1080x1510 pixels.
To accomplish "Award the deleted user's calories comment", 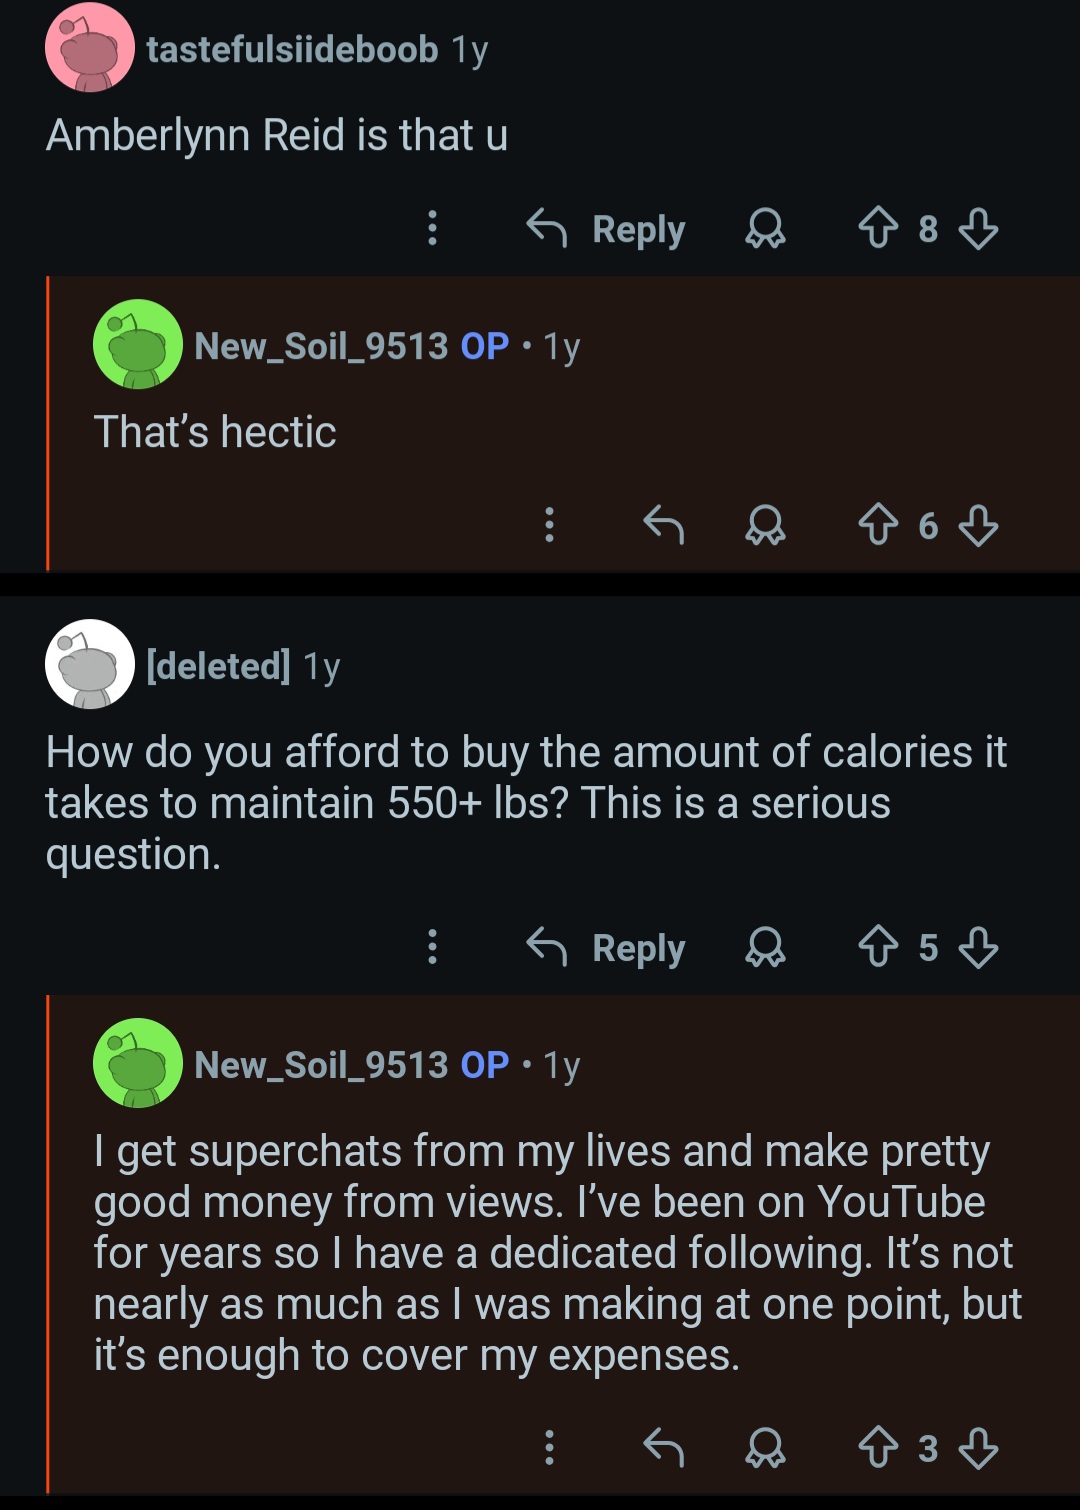I will pos(765,947).
